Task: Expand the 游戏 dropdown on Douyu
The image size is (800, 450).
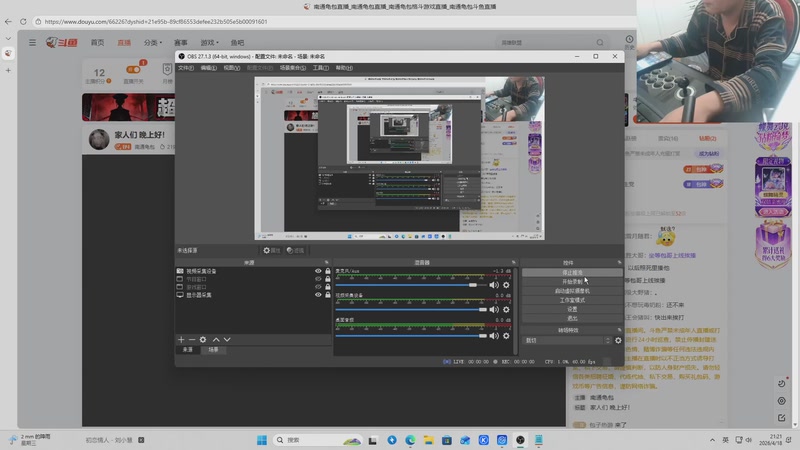Action: (x=209, y=43)
